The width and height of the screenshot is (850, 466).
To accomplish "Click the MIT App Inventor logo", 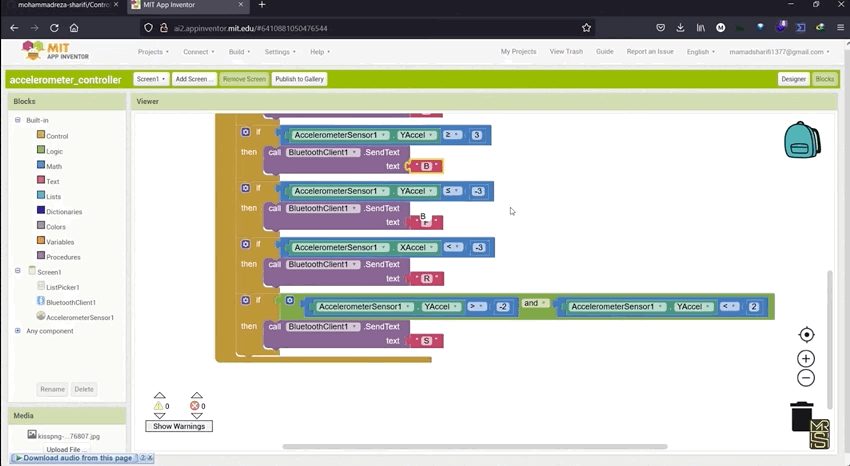I will (55, 51).
